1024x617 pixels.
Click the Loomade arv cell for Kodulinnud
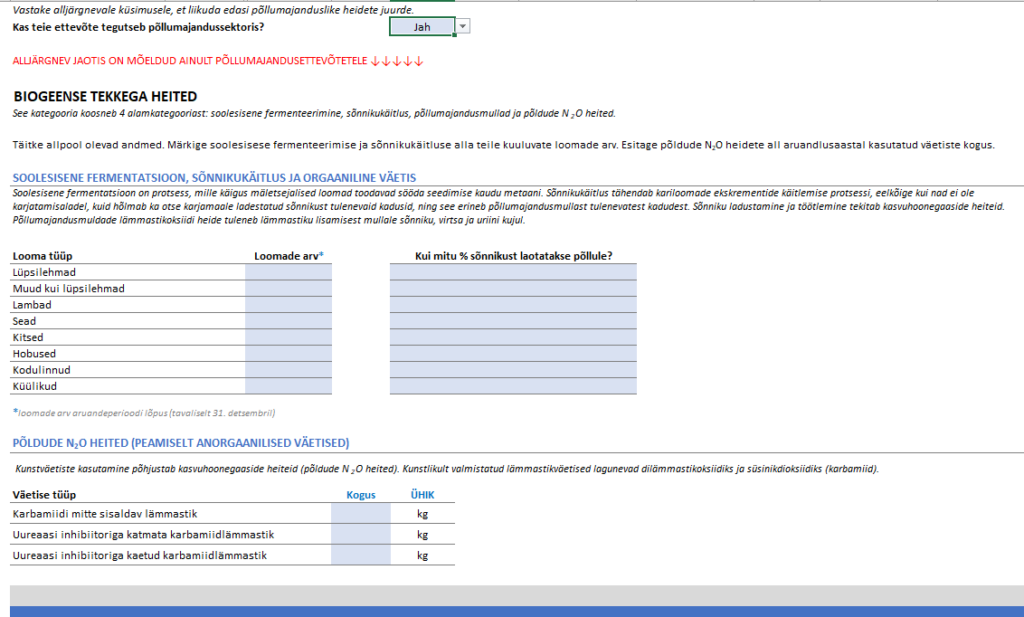(x=288, y=370)
